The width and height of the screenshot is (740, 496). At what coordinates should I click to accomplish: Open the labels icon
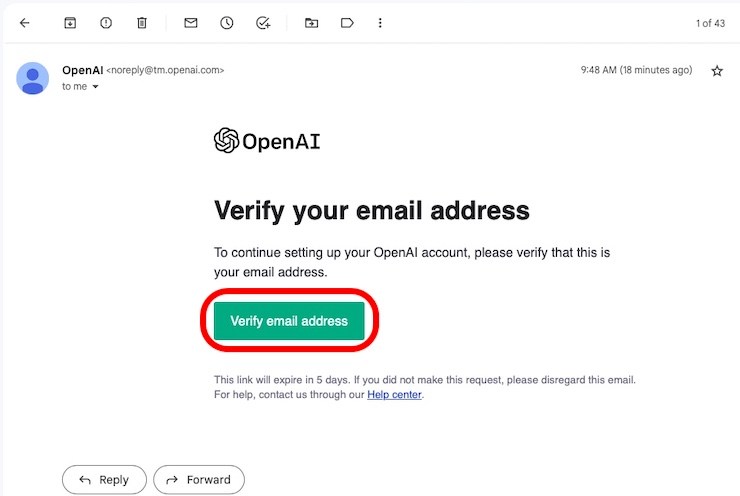(347, 23)
